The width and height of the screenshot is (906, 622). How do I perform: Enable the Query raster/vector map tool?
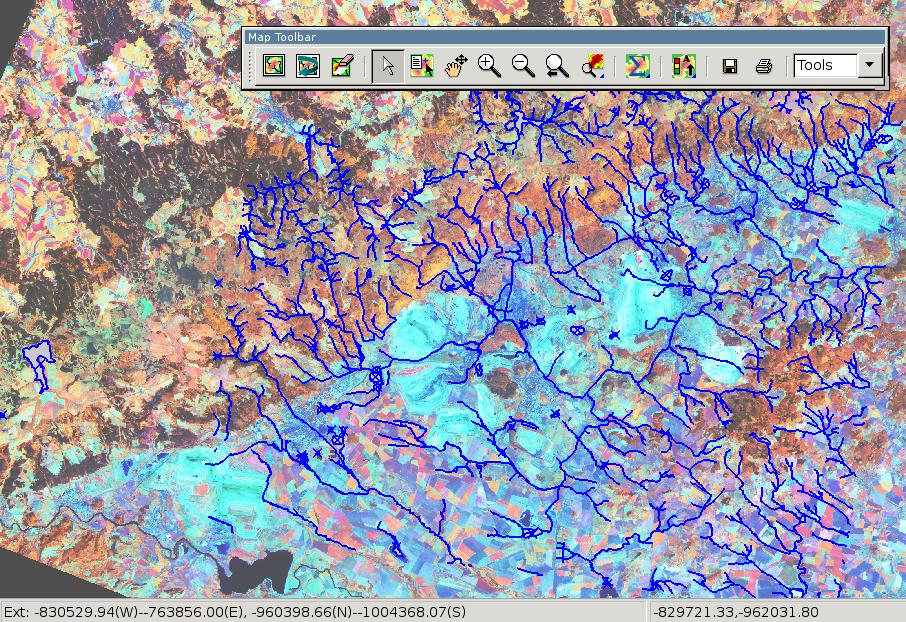[x=422, y=66]
